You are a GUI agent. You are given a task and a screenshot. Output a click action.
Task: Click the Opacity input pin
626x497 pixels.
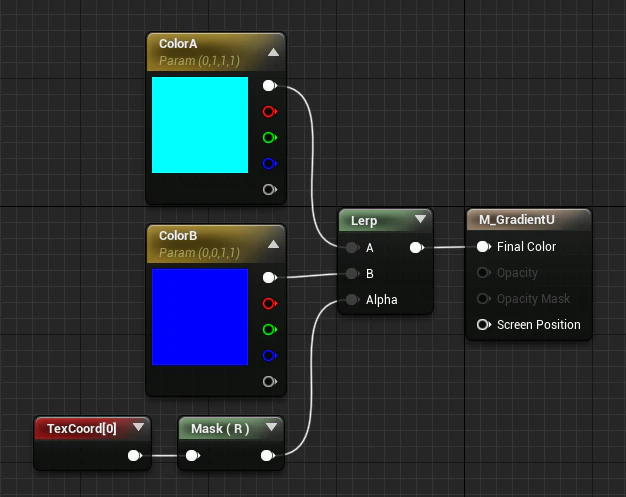tap(484, 273)
